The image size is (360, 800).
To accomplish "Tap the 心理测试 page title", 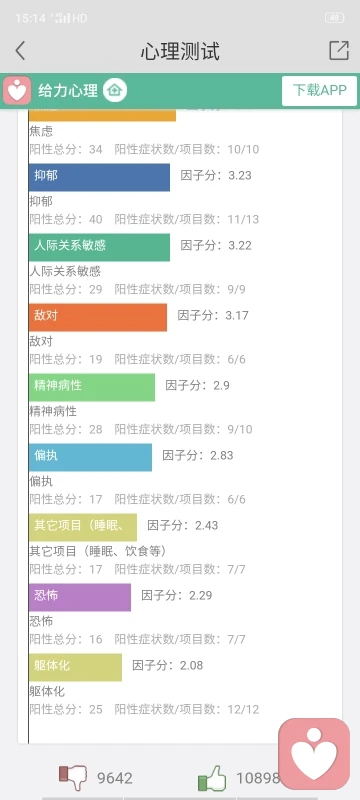I will click(180, 52).
